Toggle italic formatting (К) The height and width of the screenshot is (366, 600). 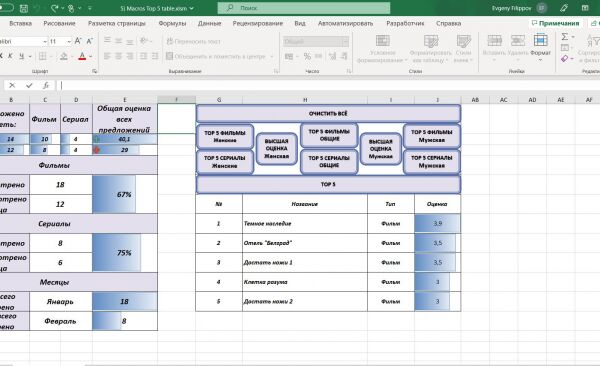pyautogui.click(x=10, y=56)
